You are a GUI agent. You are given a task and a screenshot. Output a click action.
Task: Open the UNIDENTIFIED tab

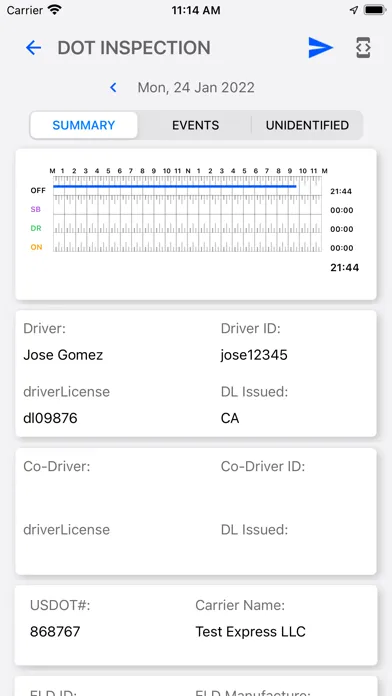[x=307, y=125]
